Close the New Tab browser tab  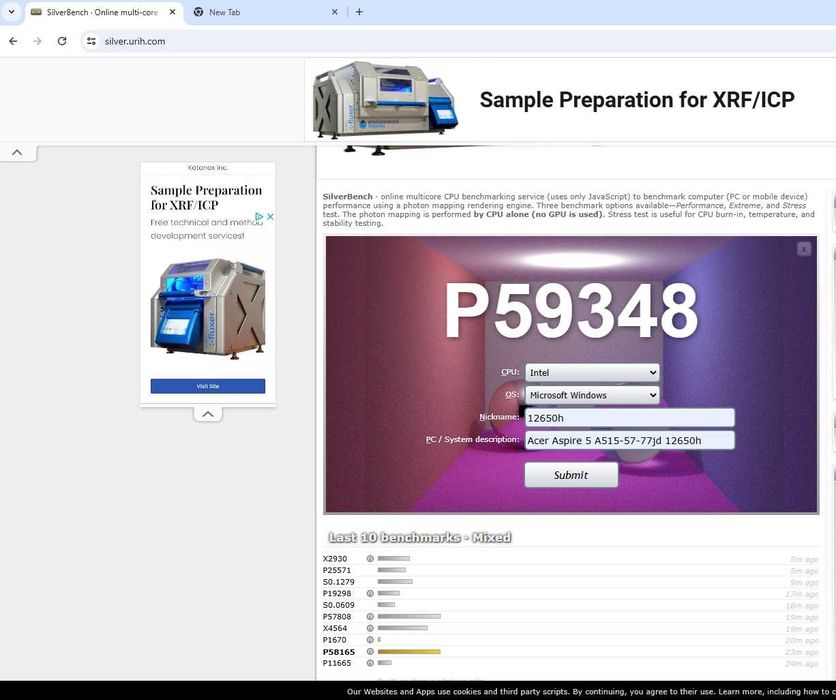click(334, 12)
